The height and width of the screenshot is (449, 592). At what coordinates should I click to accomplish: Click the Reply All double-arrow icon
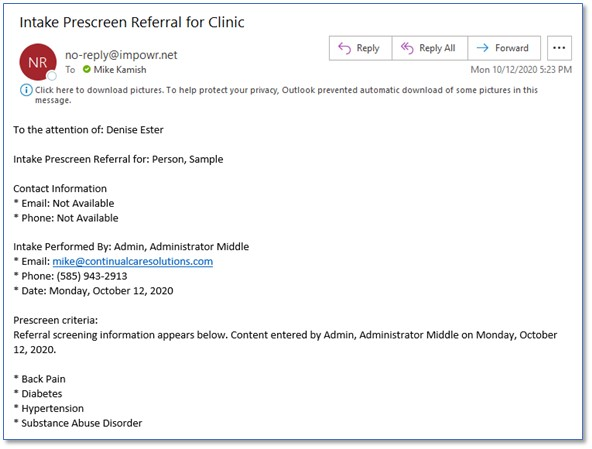tap(407, 48)
